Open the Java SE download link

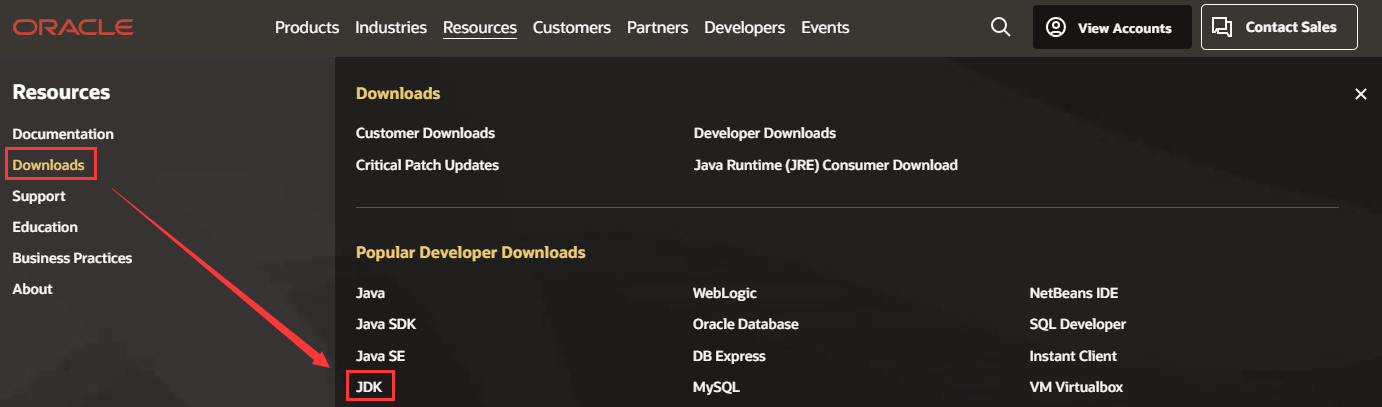(380, 356)
